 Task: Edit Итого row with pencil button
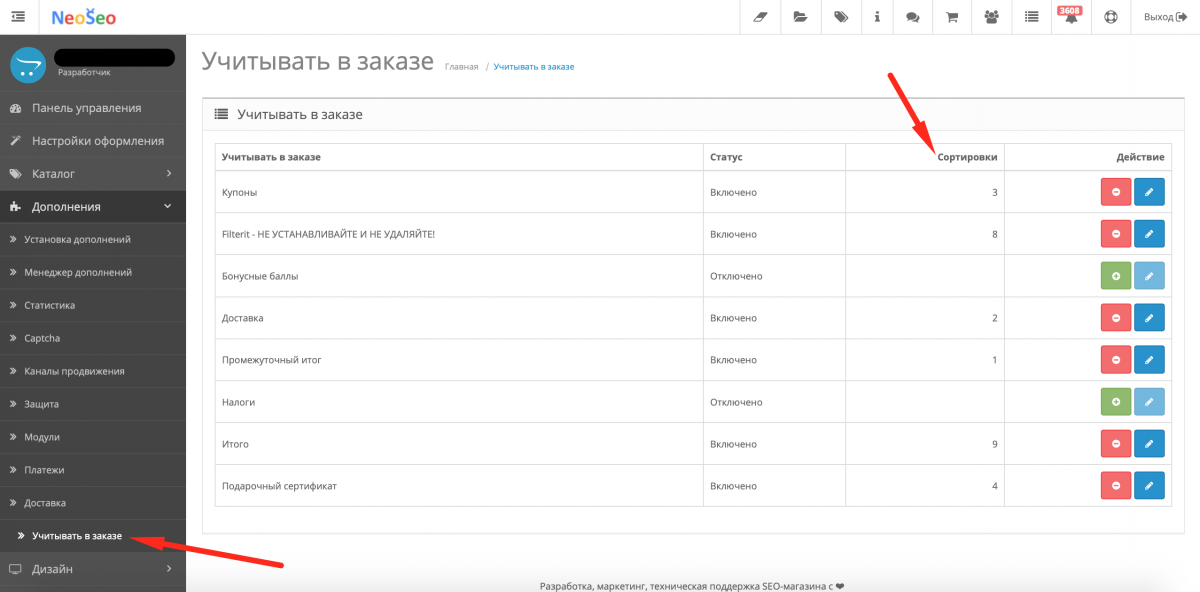(x=1149, y=444)
